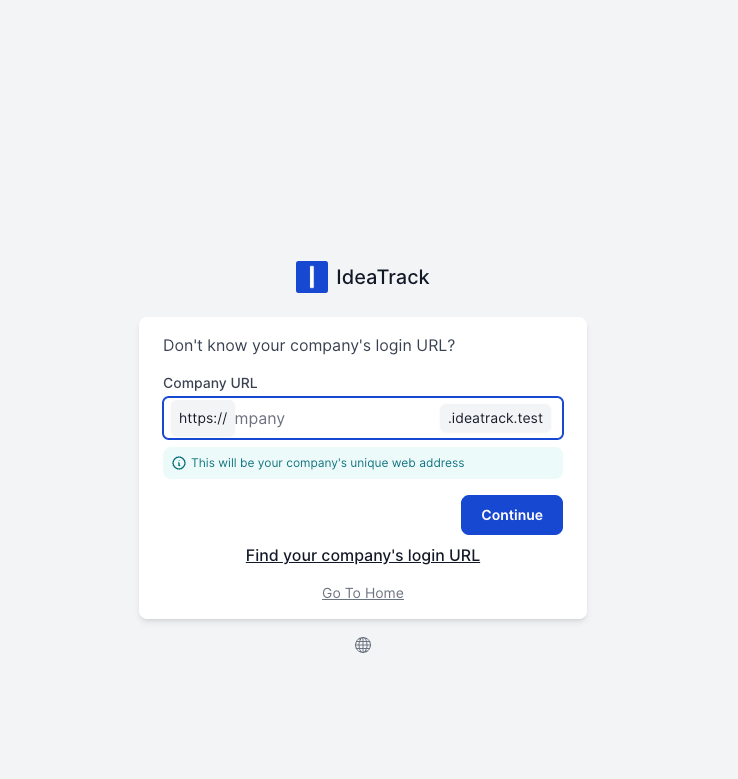Click the unique web address hint text

(x=328, y=463)
